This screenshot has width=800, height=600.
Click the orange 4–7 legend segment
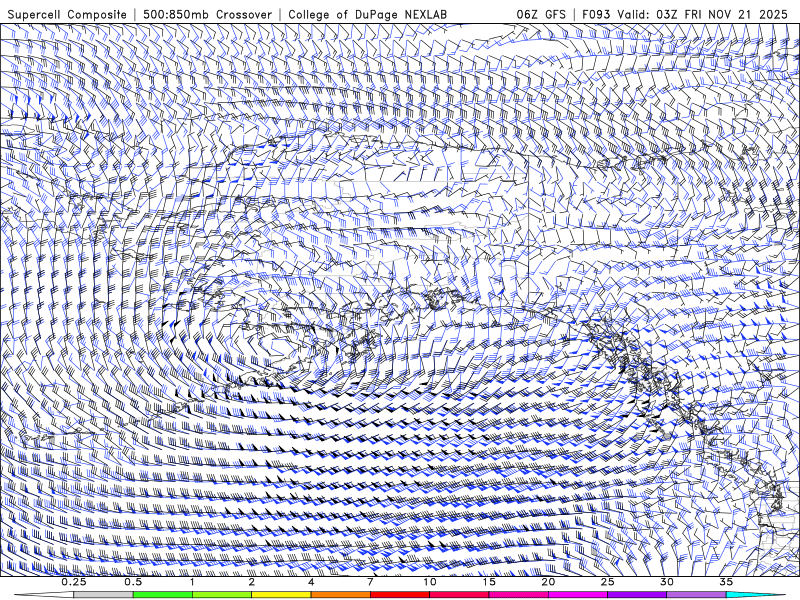click(x=340, y=595)
